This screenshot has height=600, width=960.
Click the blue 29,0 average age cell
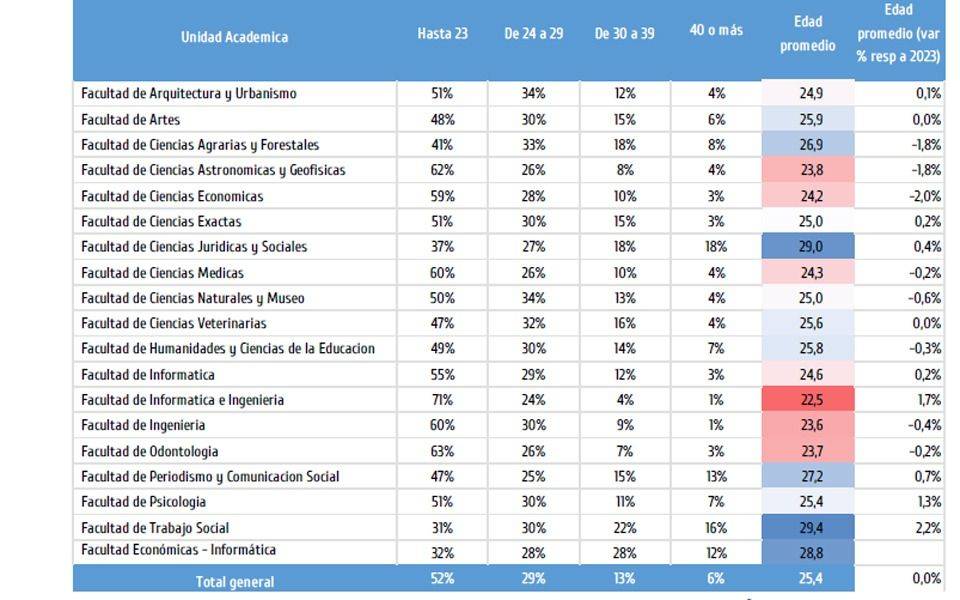click(x=807, y=247)
